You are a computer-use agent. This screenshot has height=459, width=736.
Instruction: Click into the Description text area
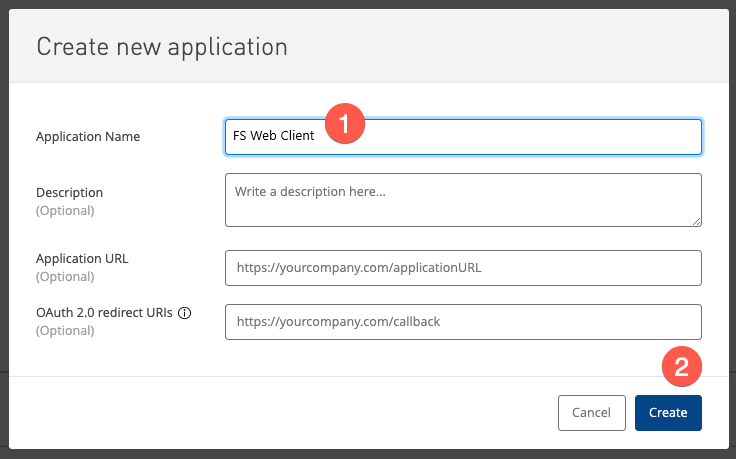pos(463,200)
